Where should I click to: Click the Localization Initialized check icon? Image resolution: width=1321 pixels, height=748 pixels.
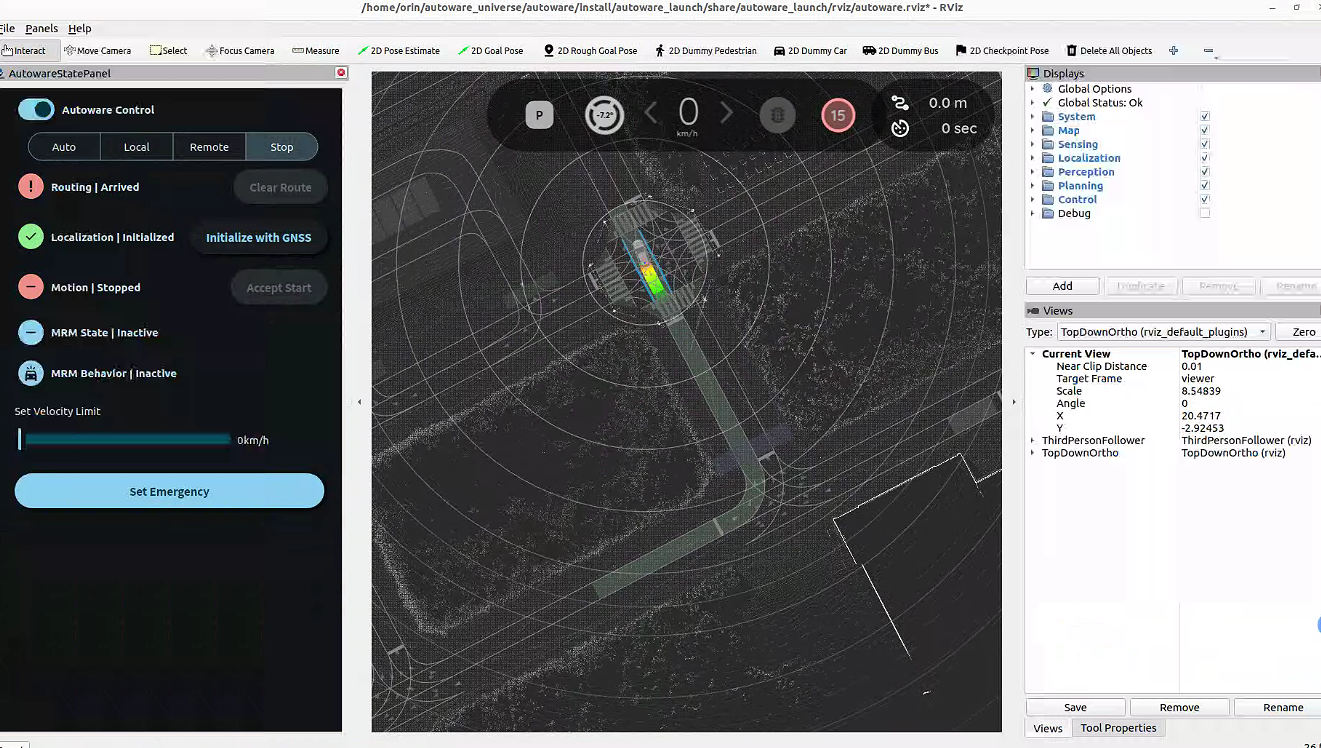point(31,237)
